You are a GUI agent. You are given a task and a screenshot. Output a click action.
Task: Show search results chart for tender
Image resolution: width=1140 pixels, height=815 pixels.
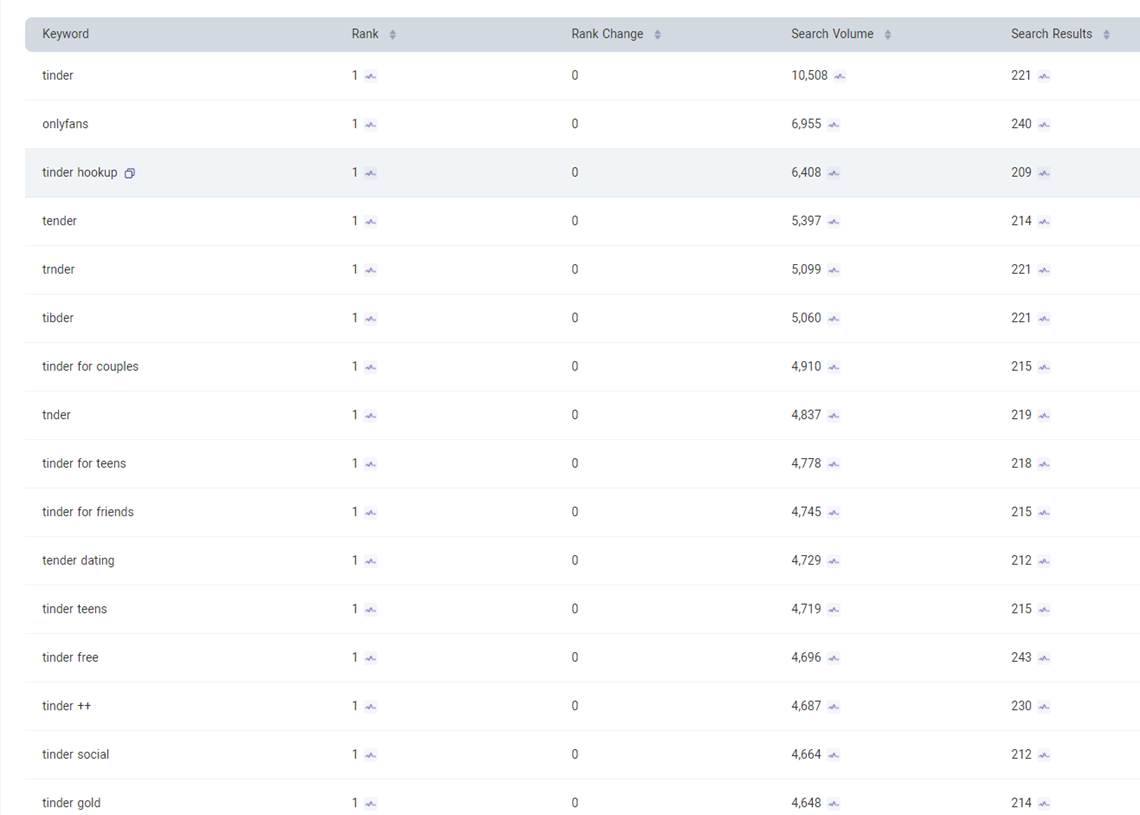pyautogui.click(x=1044, y=222)
